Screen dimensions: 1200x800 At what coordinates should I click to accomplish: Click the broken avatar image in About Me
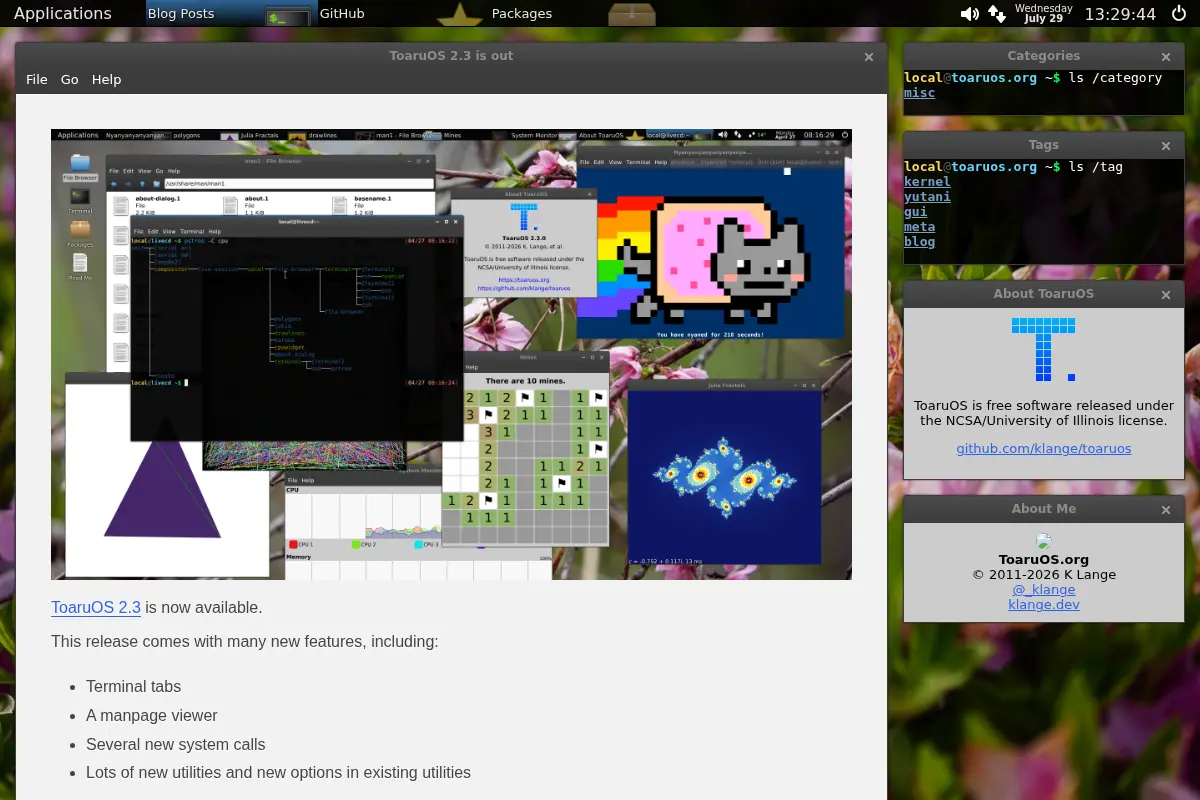point(1044,541)
